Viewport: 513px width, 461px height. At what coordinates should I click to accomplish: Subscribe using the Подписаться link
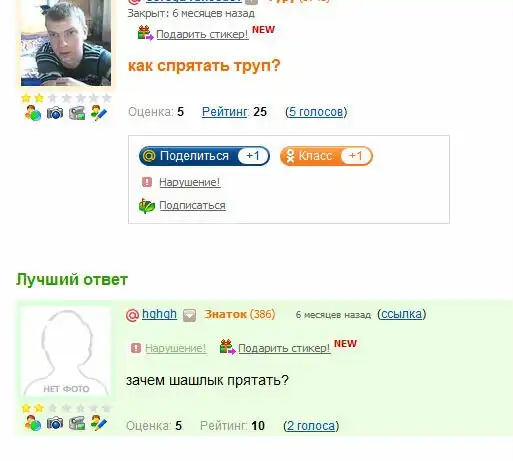click(192, 205)
